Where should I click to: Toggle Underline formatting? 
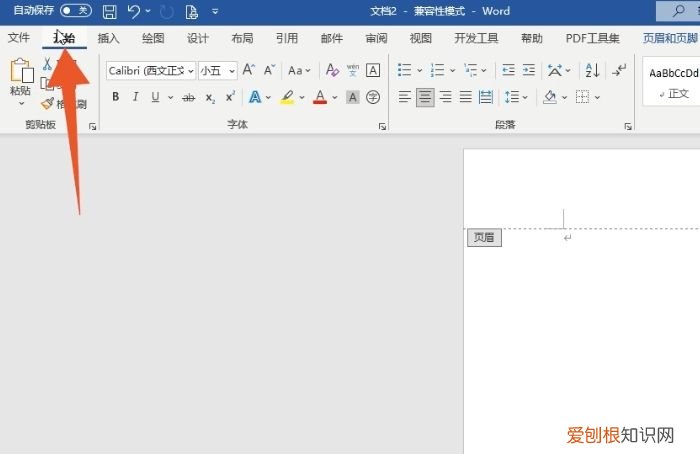155,96
